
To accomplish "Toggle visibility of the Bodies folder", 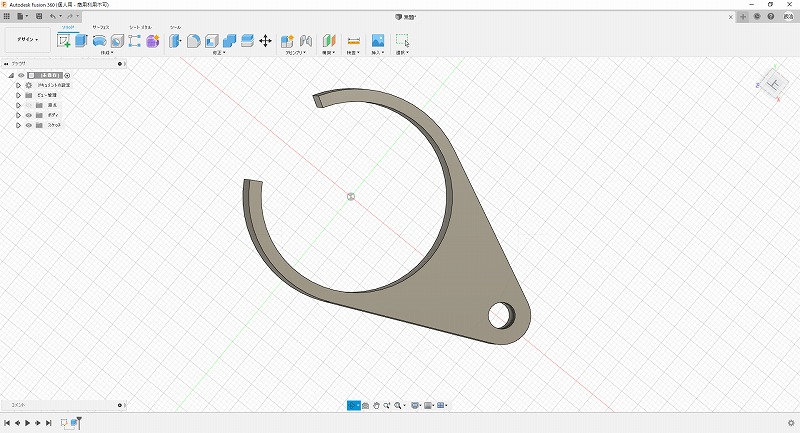I will (x=28, y=115).
